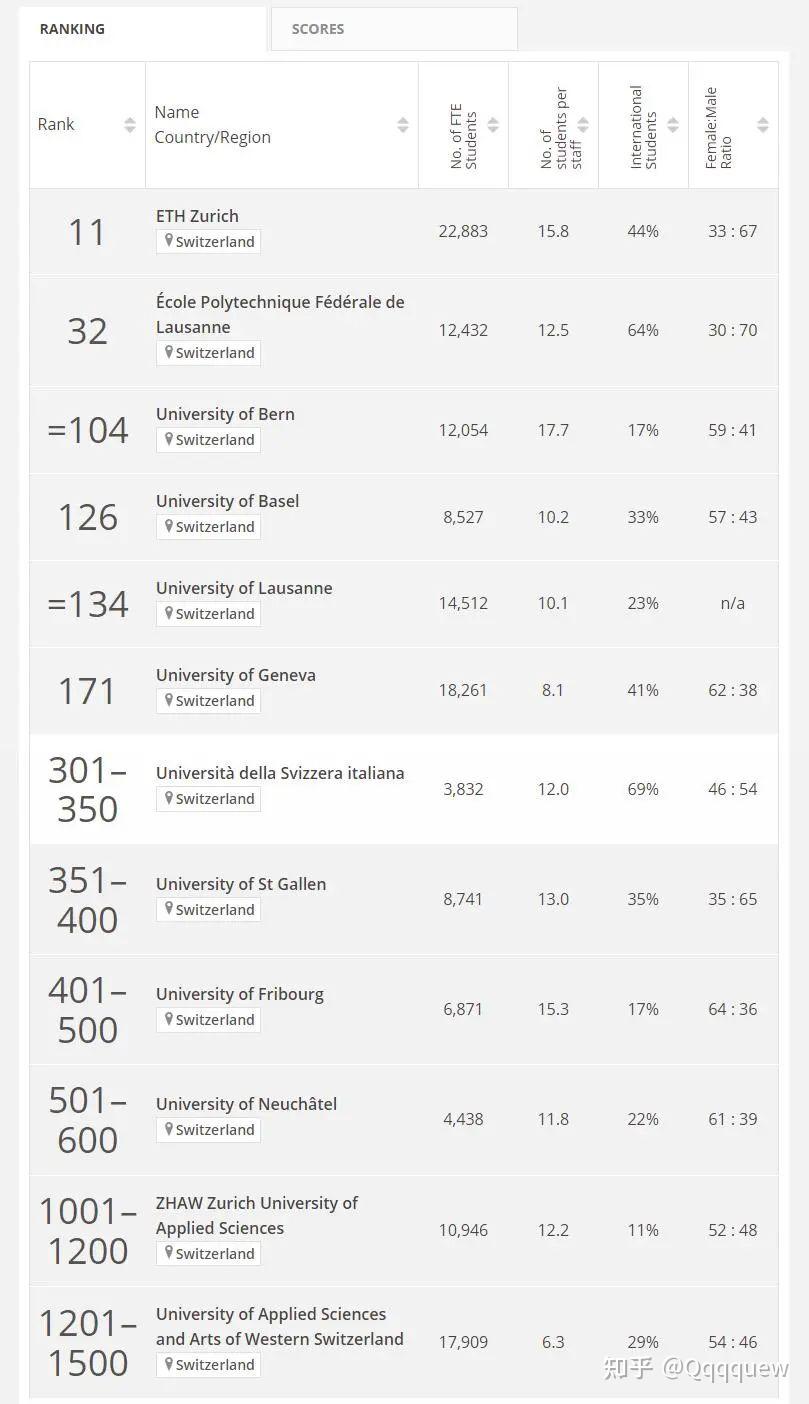This screenshot has height=1404, width=809.
Task: Sort by students per staff arrows
Action: (583, 125)
